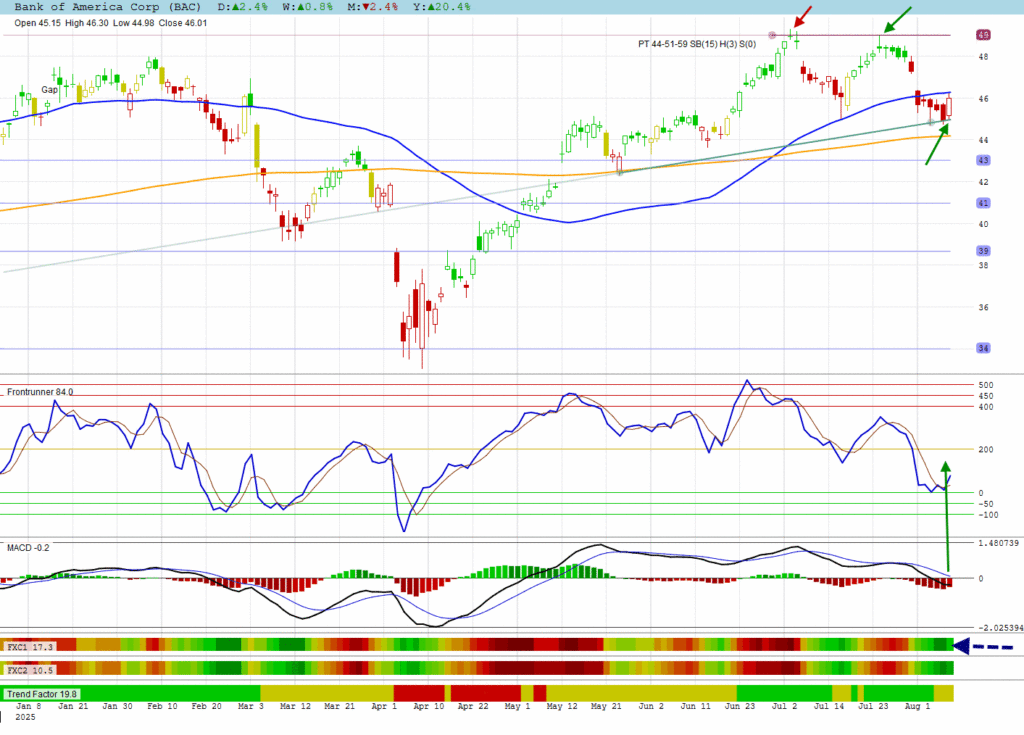The image size is (1024, 735).
Task: Click the Jul 14 date label
Action: (829, 706)
